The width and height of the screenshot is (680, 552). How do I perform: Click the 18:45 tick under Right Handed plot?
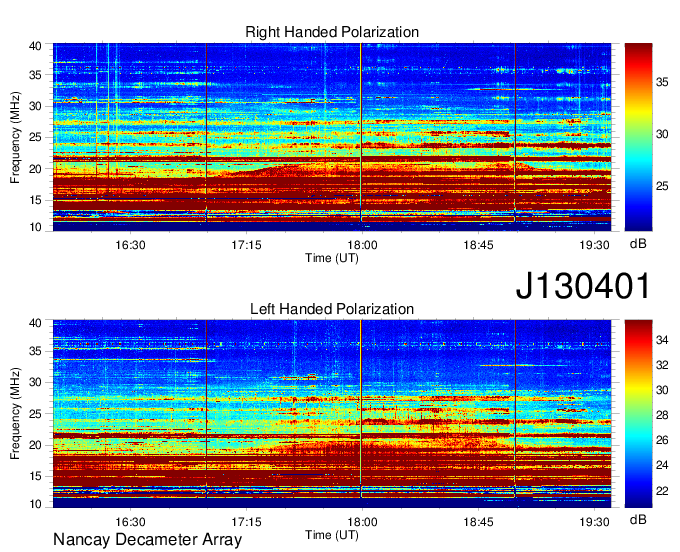[478, 245]
